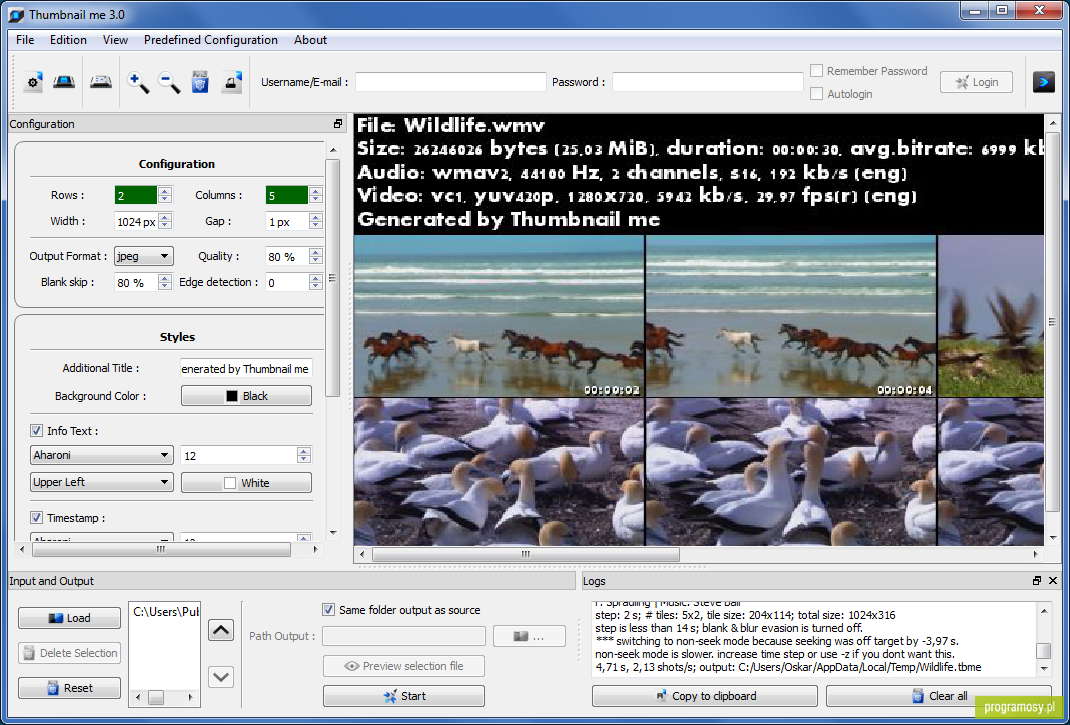The height and width of the screenshot is (725, 1070).
Task: Zoom out of the thumbnail preview
Action: point(169,83)
